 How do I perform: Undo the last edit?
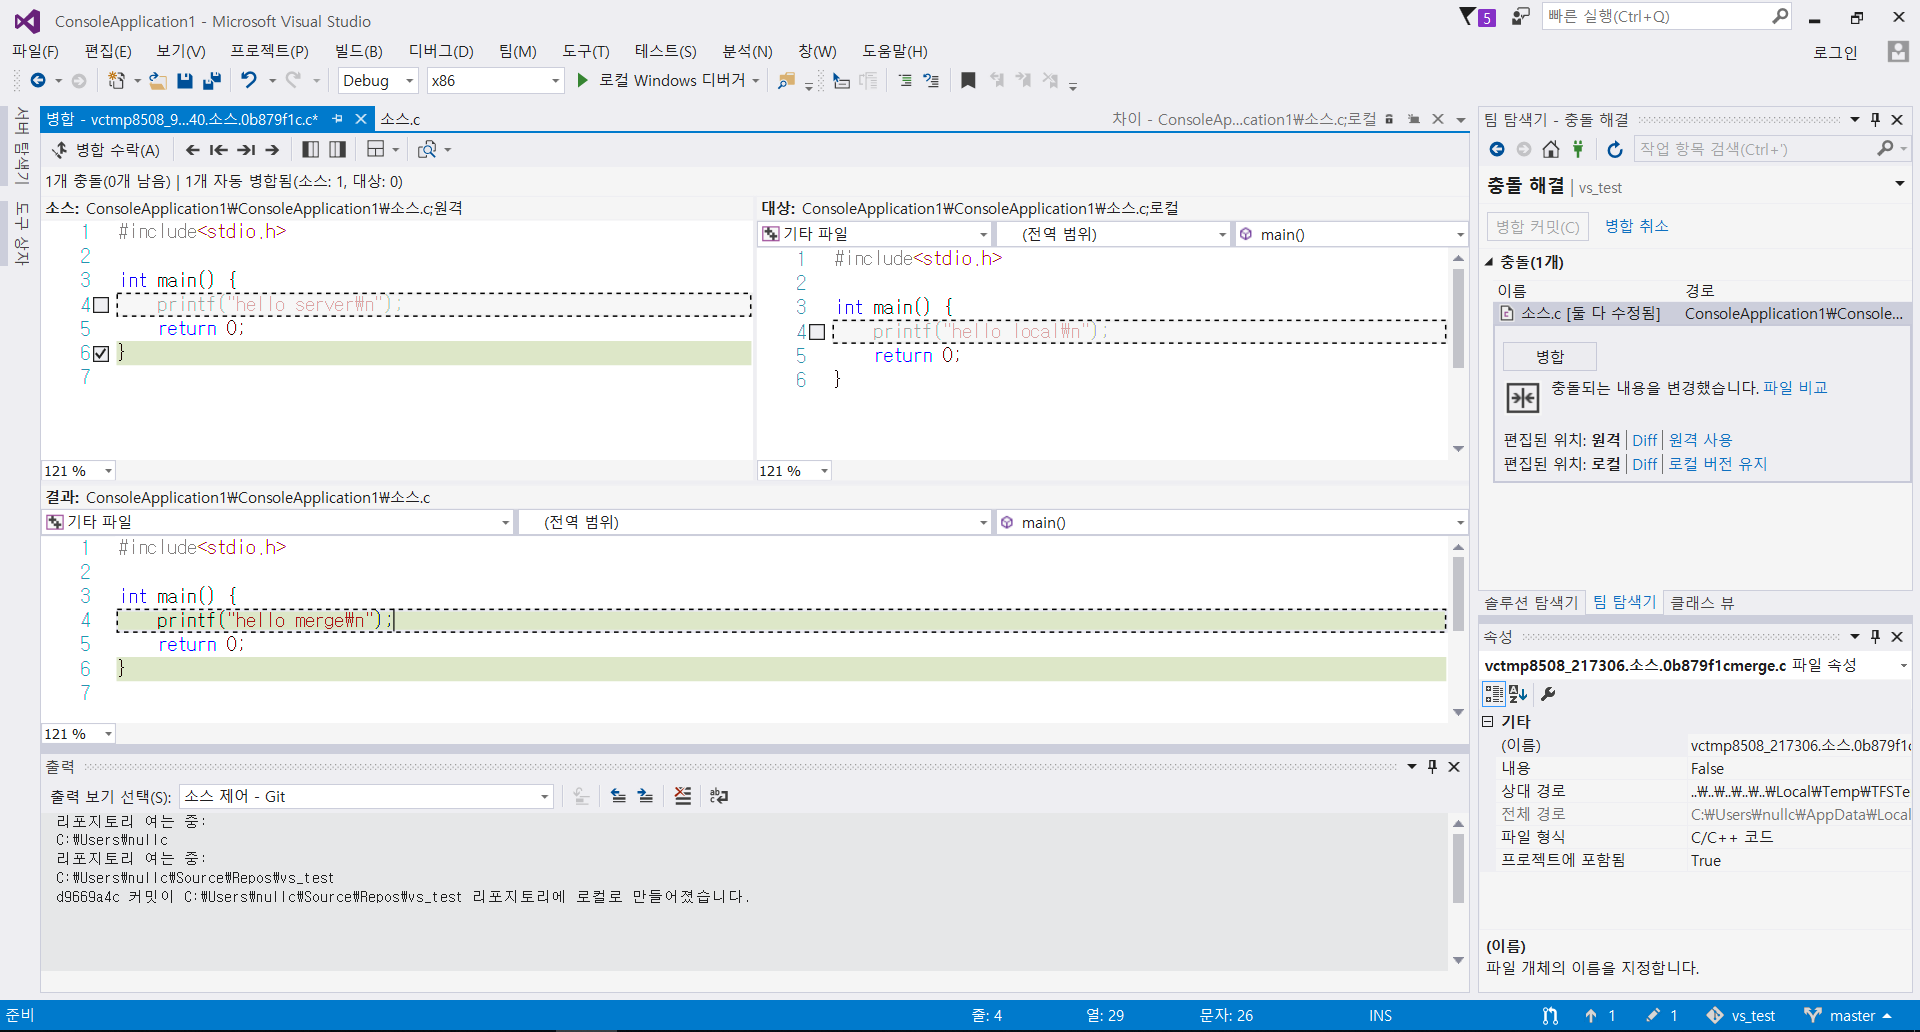(x=249, y=81)
